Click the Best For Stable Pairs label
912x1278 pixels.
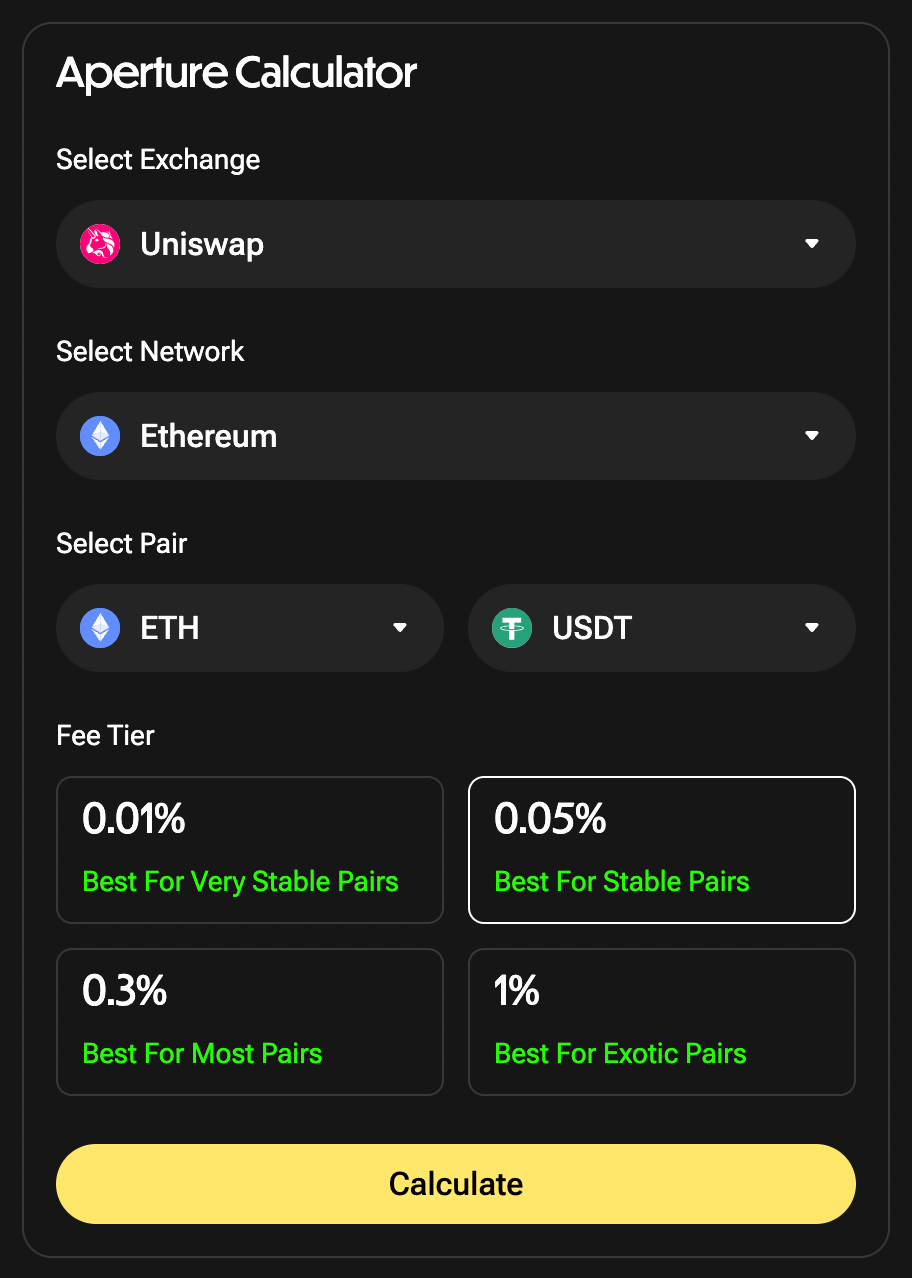(x=621, y=881)
